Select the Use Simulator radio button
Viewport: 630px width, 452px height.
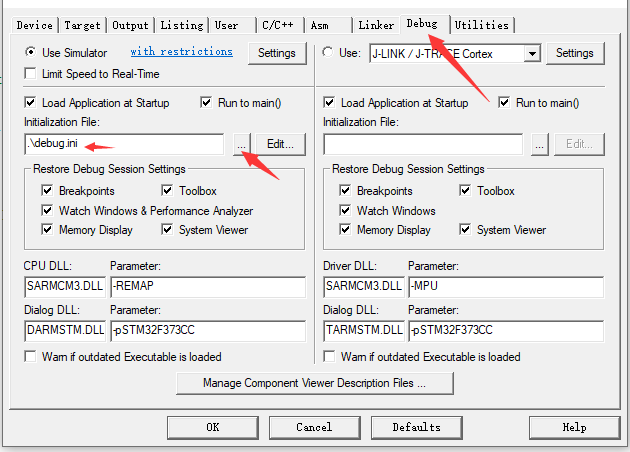tap(31, 52)
